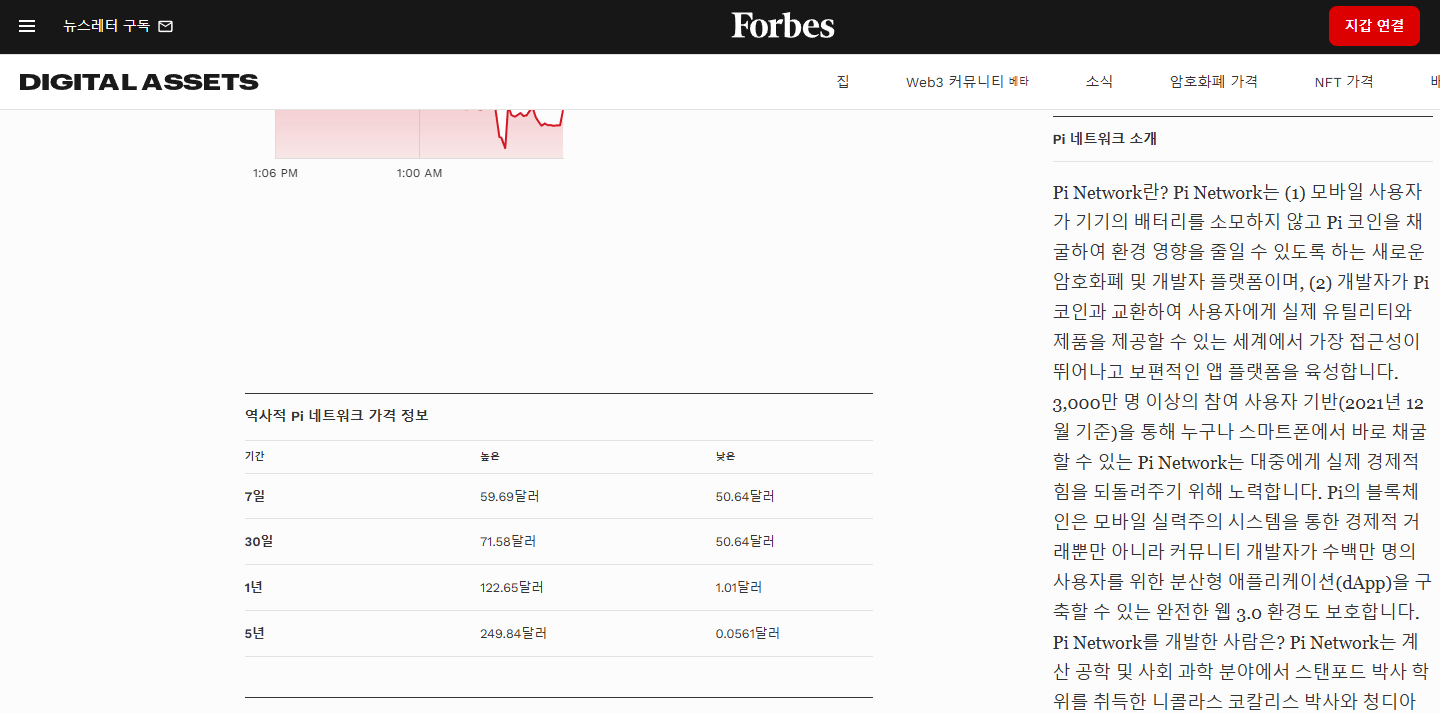This screenshot has height=713, width=1440.
Task: Click the Pi Network란? paragraph opening
Action: [1111, 192]
